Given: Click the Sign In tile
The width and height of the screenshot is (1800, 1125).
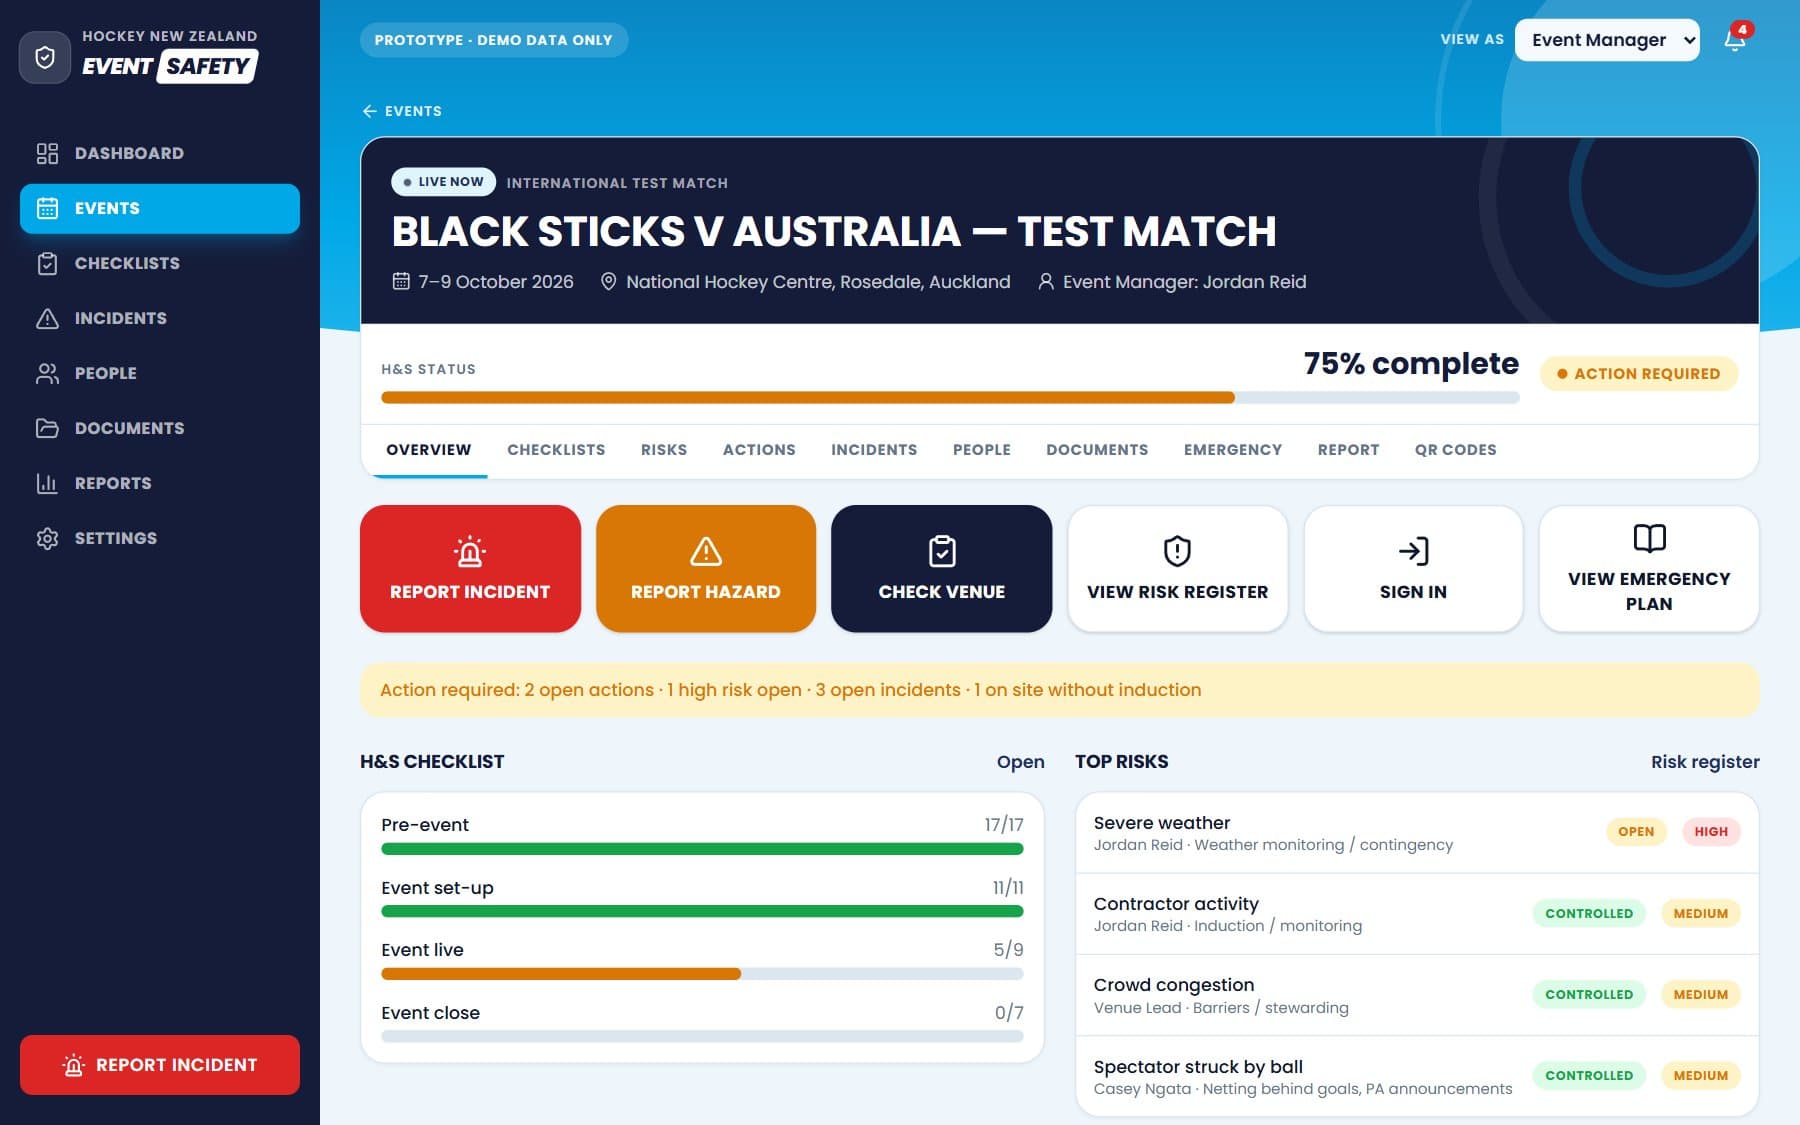Looking at the screenshot, I should (1413, 568).
